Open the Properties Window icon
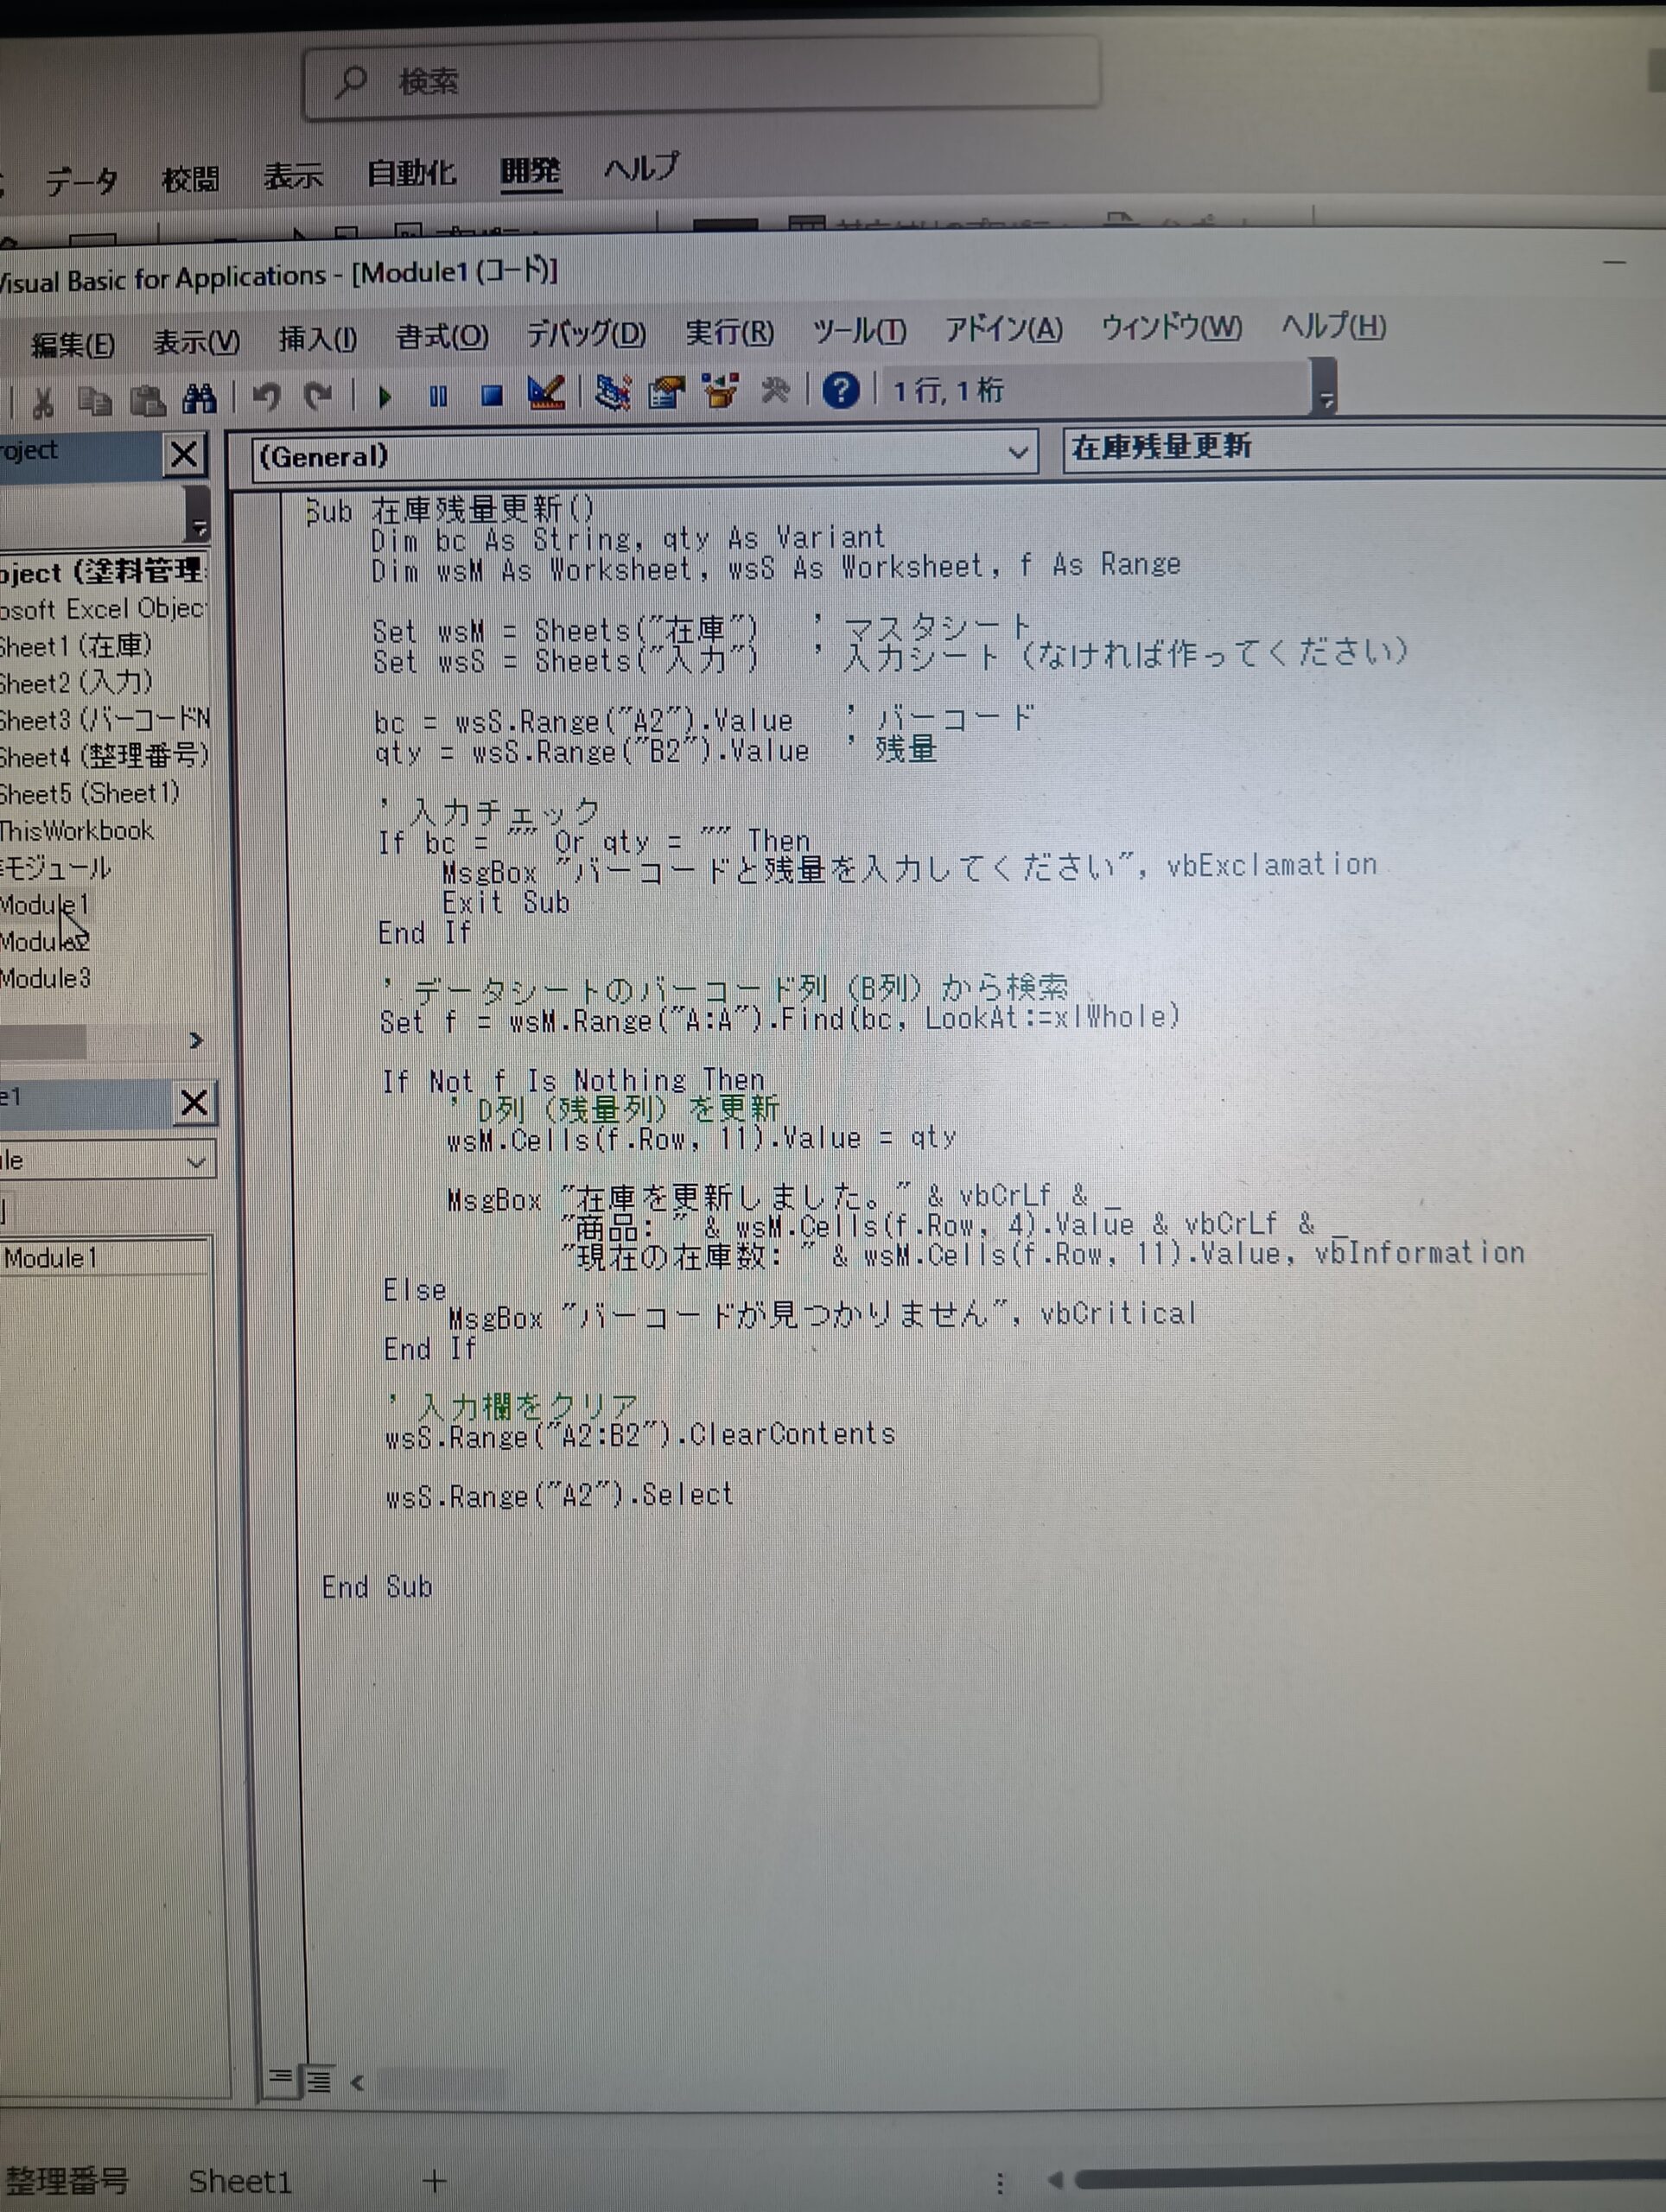1666x2212 pixels. [x=666, y=392]
